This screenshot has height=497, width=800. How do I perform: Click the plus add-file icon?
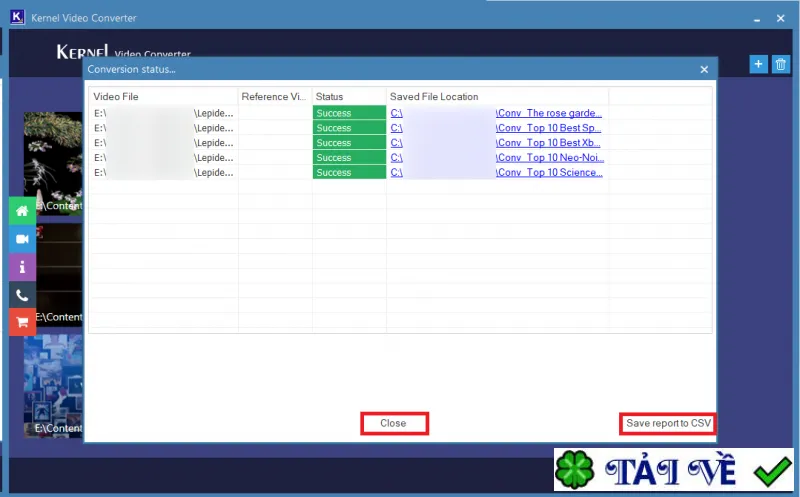[x=758, y=64]
